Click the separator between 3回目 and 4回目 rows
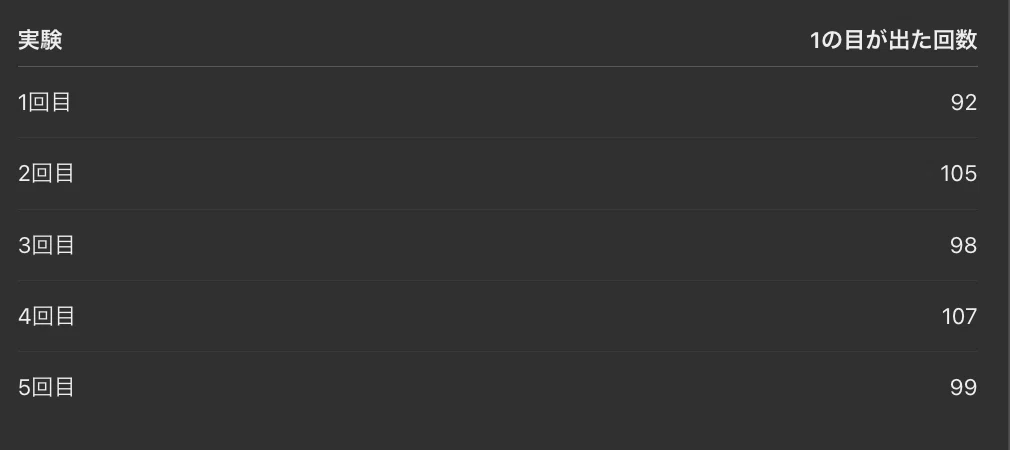The width and height of the screenshot is (1010, 450). (498, 280)
